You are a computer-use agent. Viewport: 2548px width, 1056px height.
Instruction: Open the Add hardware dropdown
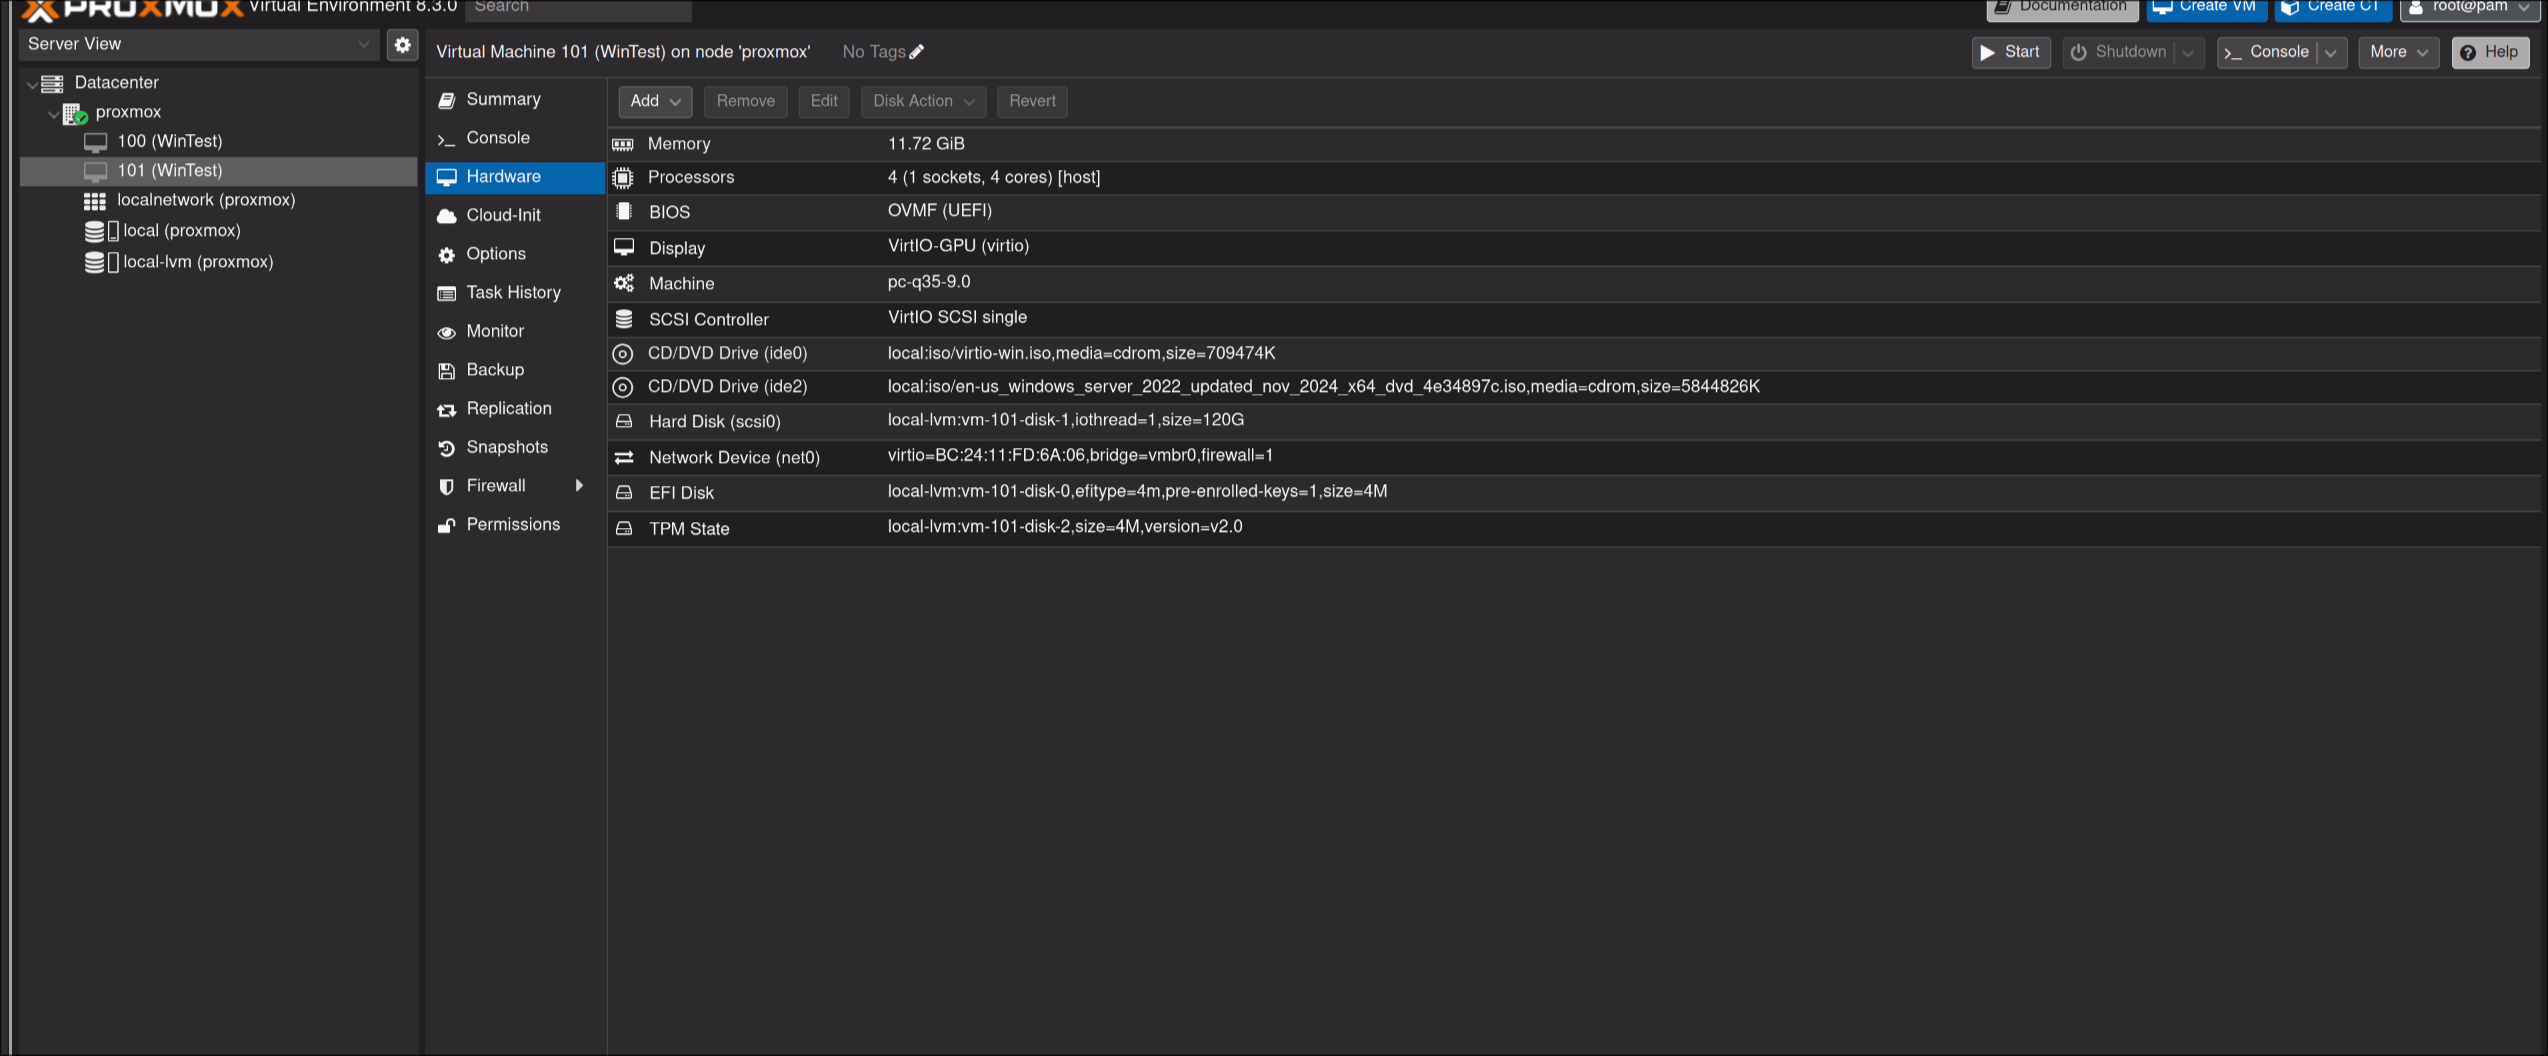click(654, 101)
